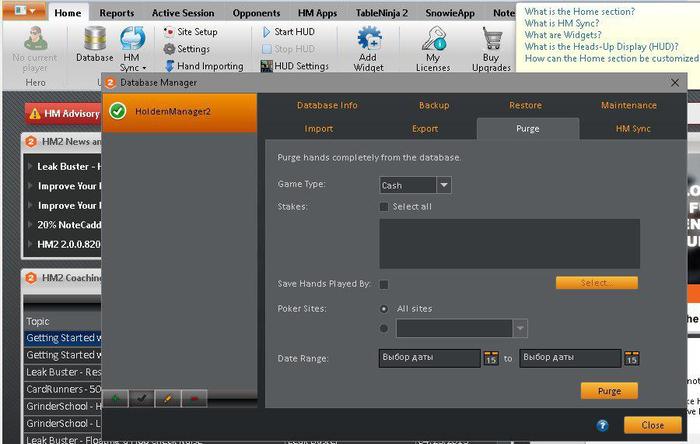700x444 pixels.
Task: Click the end date input field
Action: [x=570, y=358]
